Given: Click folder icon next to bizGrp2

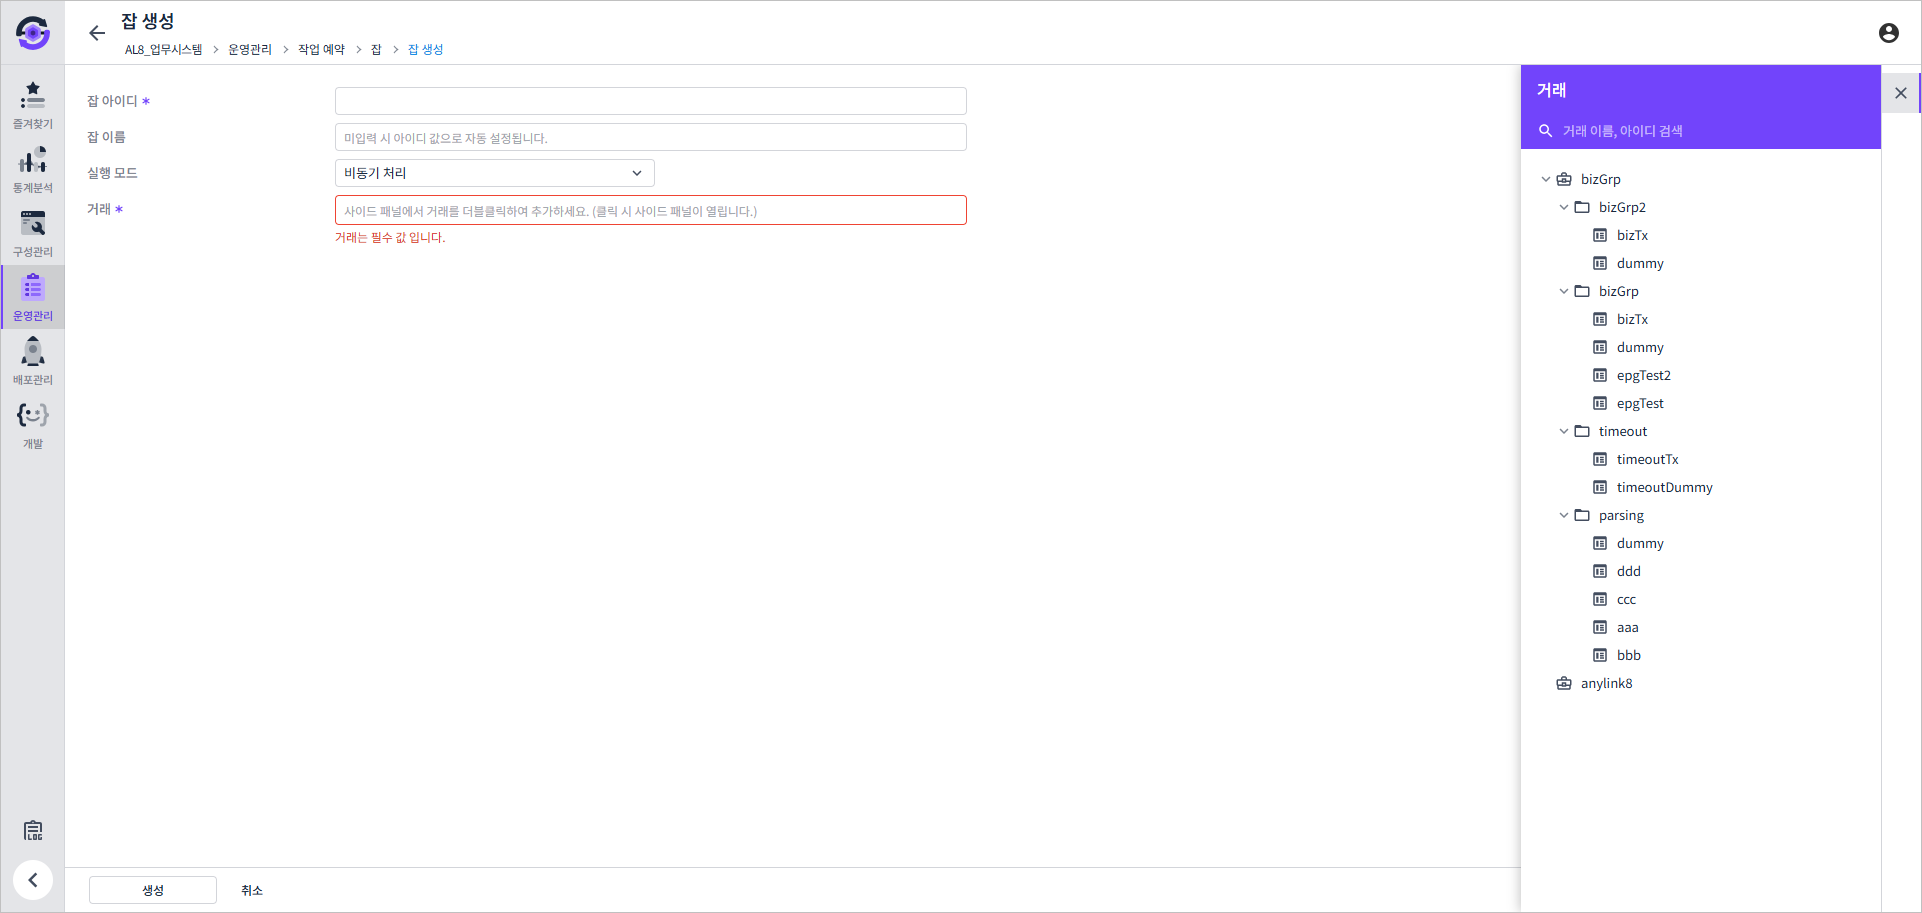Looking at the screenshot, I should click(1582, 207).
